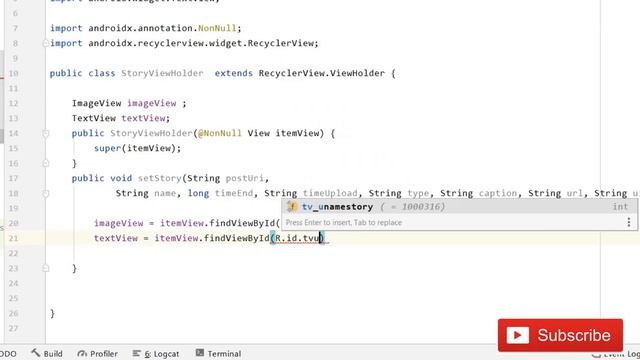Toggle the fold end marker on line 23
This screenshot has height=360, width=640.
46,268
